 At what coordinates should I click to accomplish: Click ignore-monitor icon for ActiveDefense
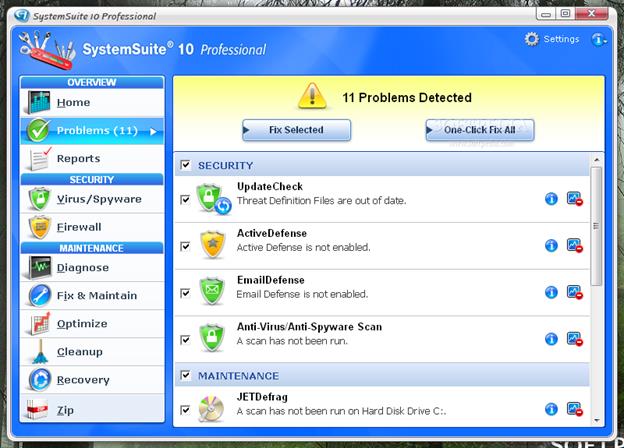pyautogui.click(x=575, y=245)
